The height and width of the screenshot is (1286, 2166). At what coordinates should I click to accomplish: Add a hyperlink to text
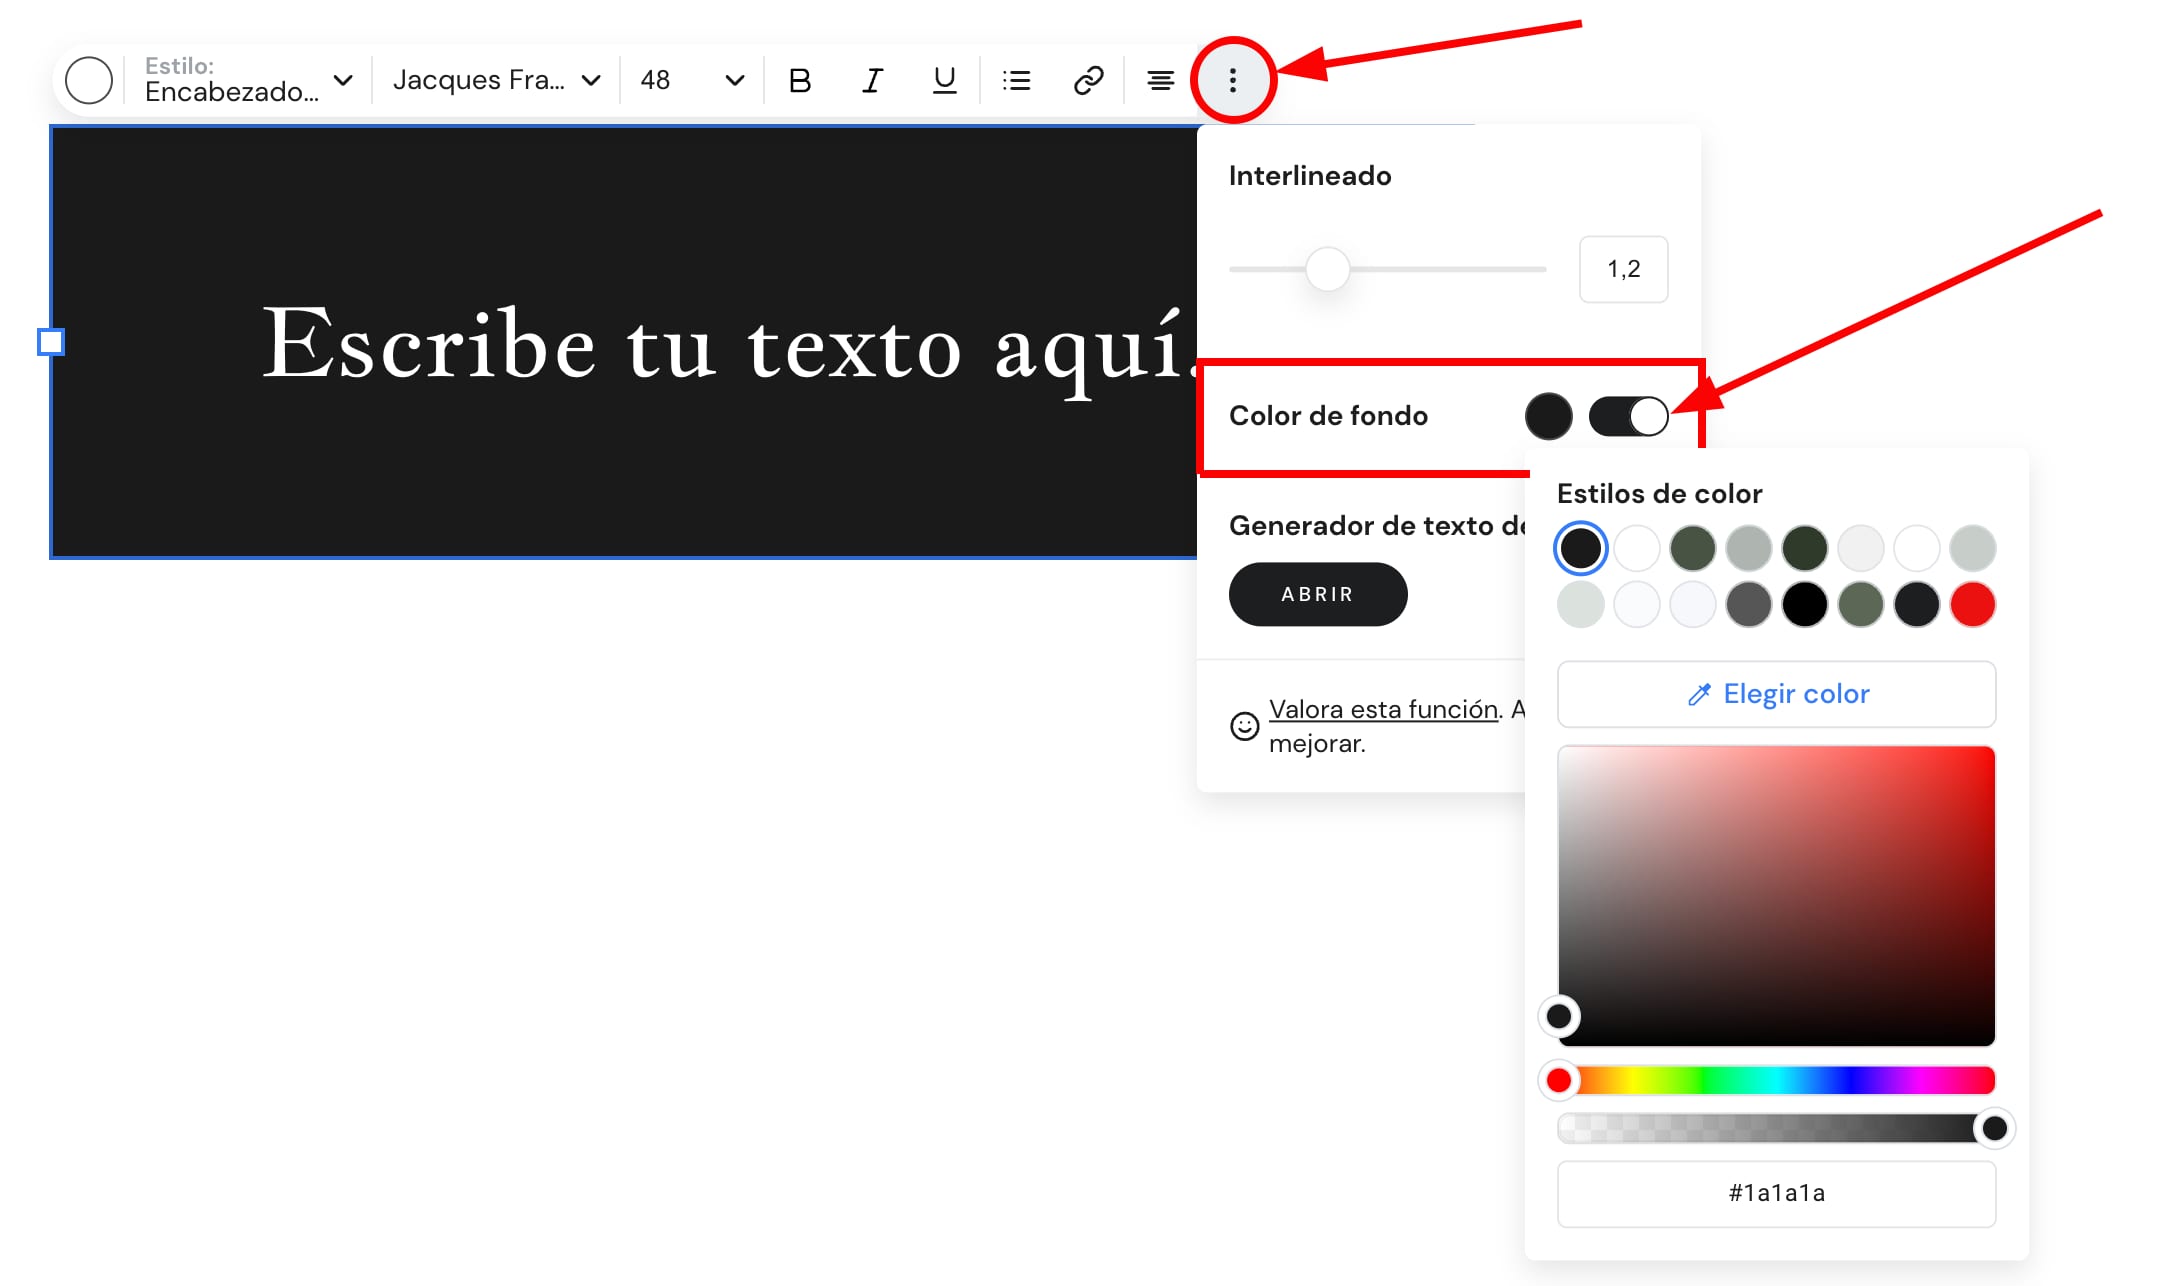point(1088,80)
